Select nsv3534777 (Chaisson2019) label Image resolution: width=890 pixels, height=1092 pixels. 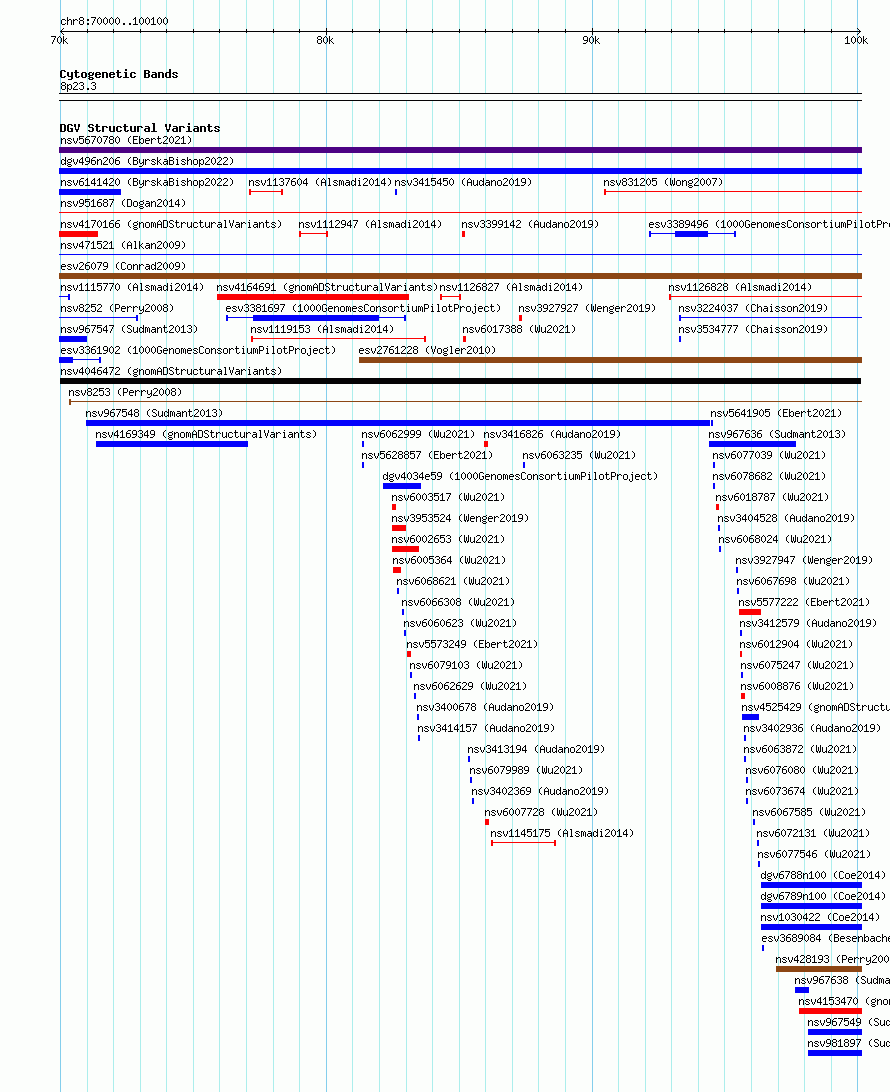pos(753,329)
